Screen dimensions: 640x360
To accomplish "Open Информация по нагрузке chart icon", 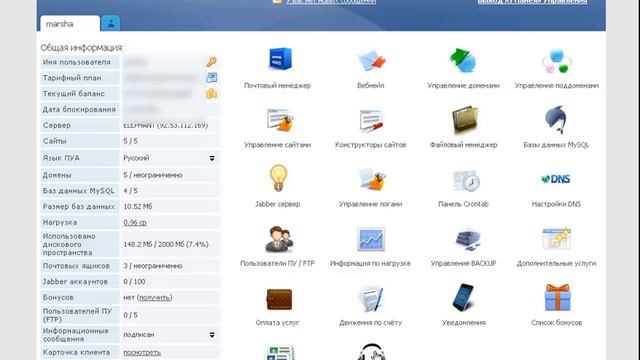I will pyautogui.click(x=371, y=239).
